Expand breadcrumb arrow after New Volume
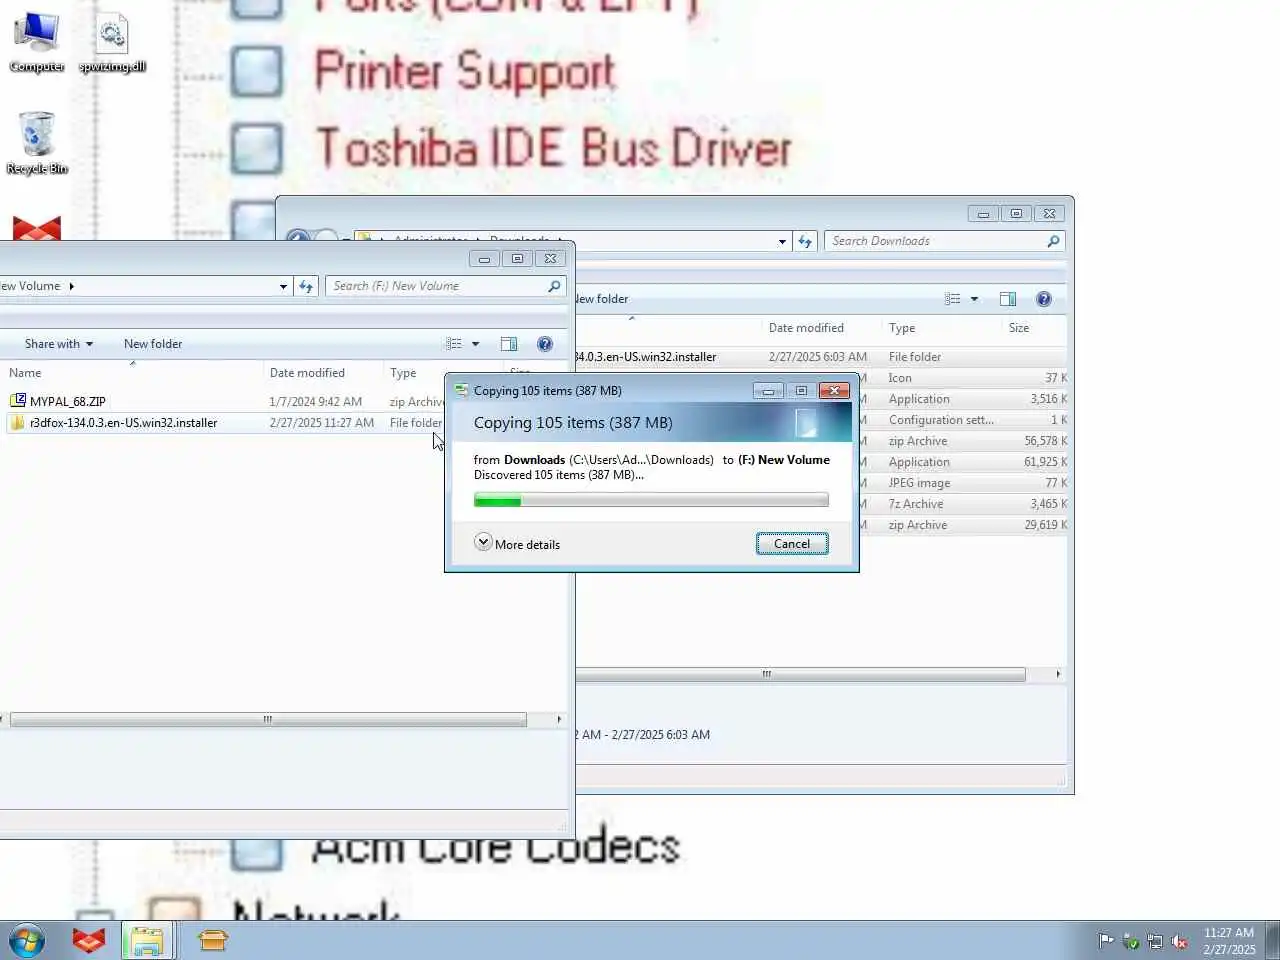 point(71,286)
